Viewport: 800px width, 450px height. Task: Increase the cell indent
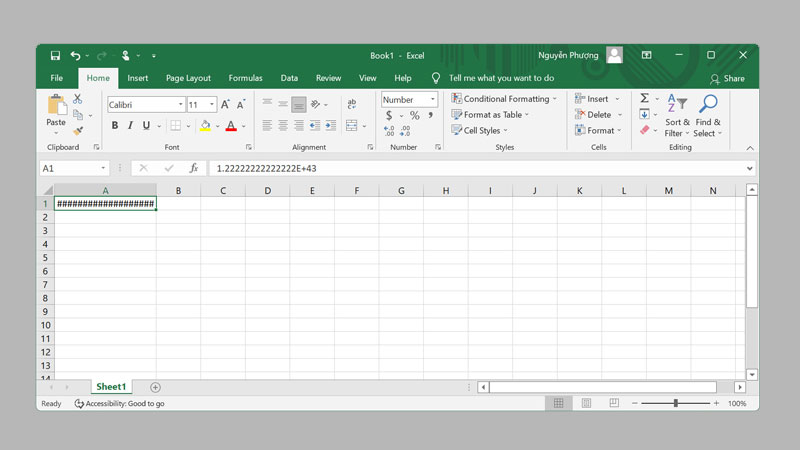(x=331, y=126)
